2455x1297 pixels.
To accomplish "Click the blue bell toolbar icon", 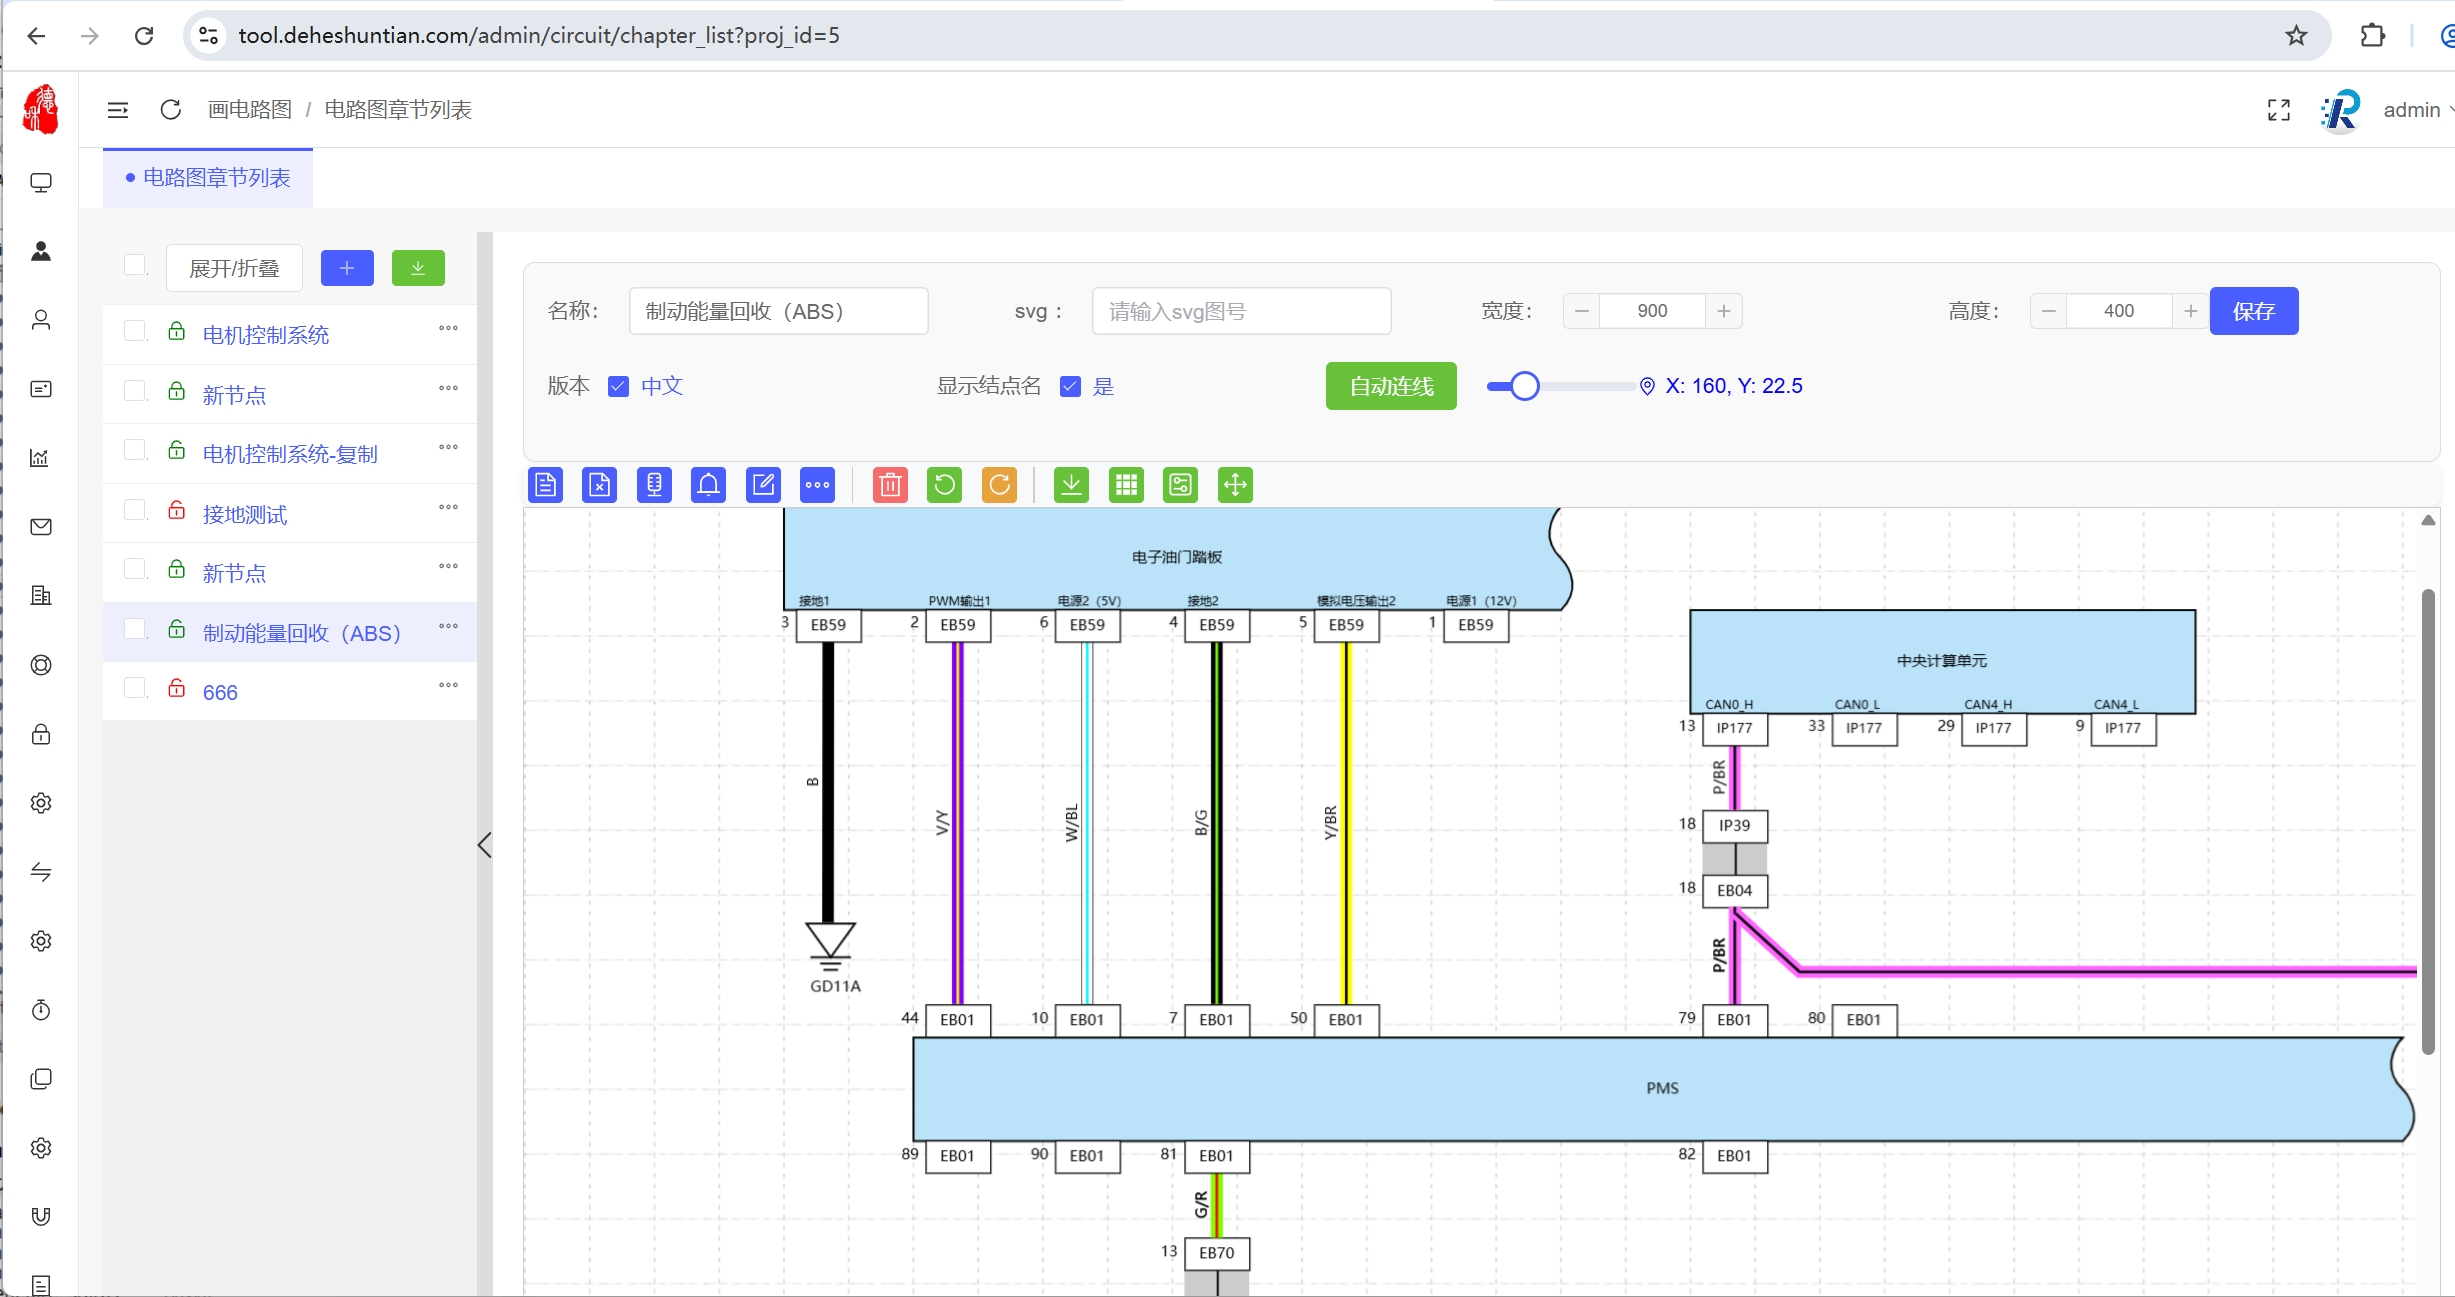I will coord(708,486).
